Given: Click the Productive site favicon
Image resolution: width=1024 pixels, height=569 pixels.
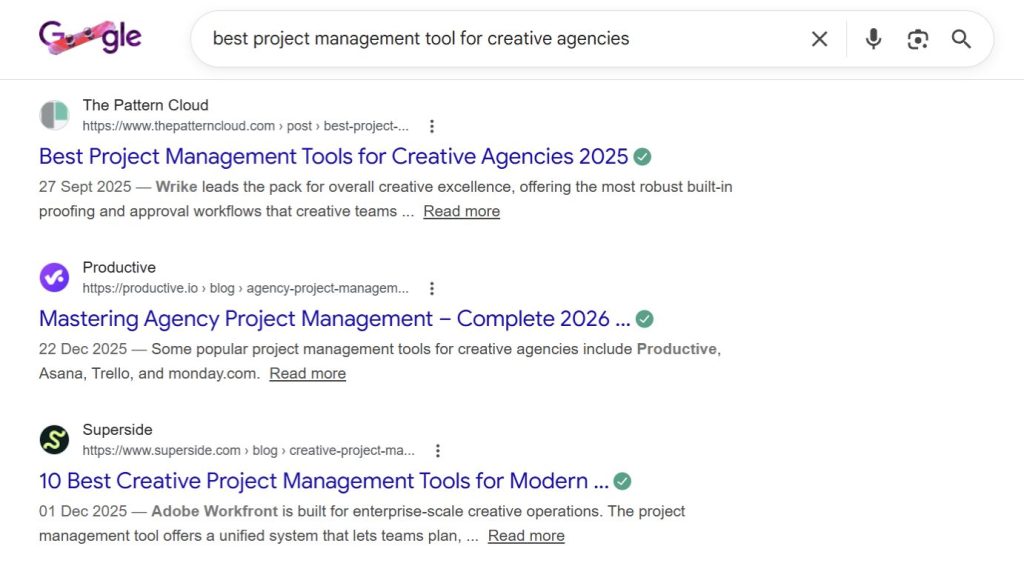Looking at the screenshot, I should [54, 278].
